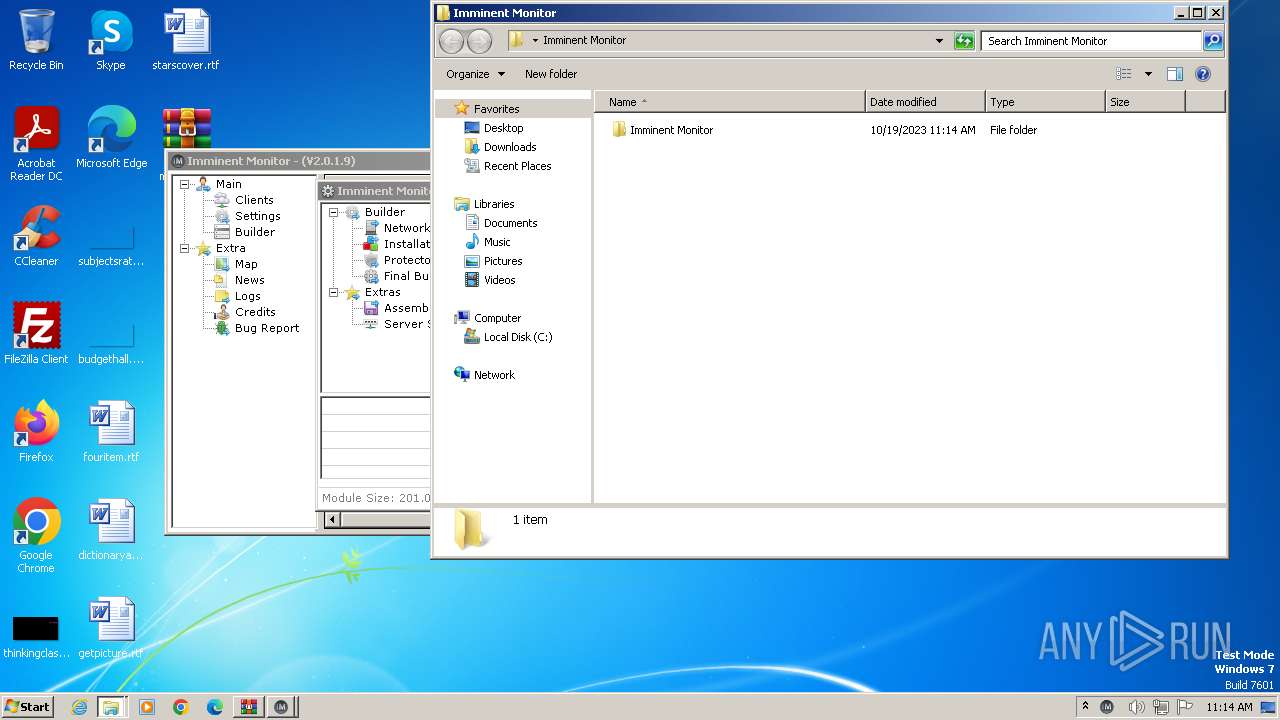Click Explorer refresh button
Viewport: 1280px width, 720px height.
click(964, 41)
